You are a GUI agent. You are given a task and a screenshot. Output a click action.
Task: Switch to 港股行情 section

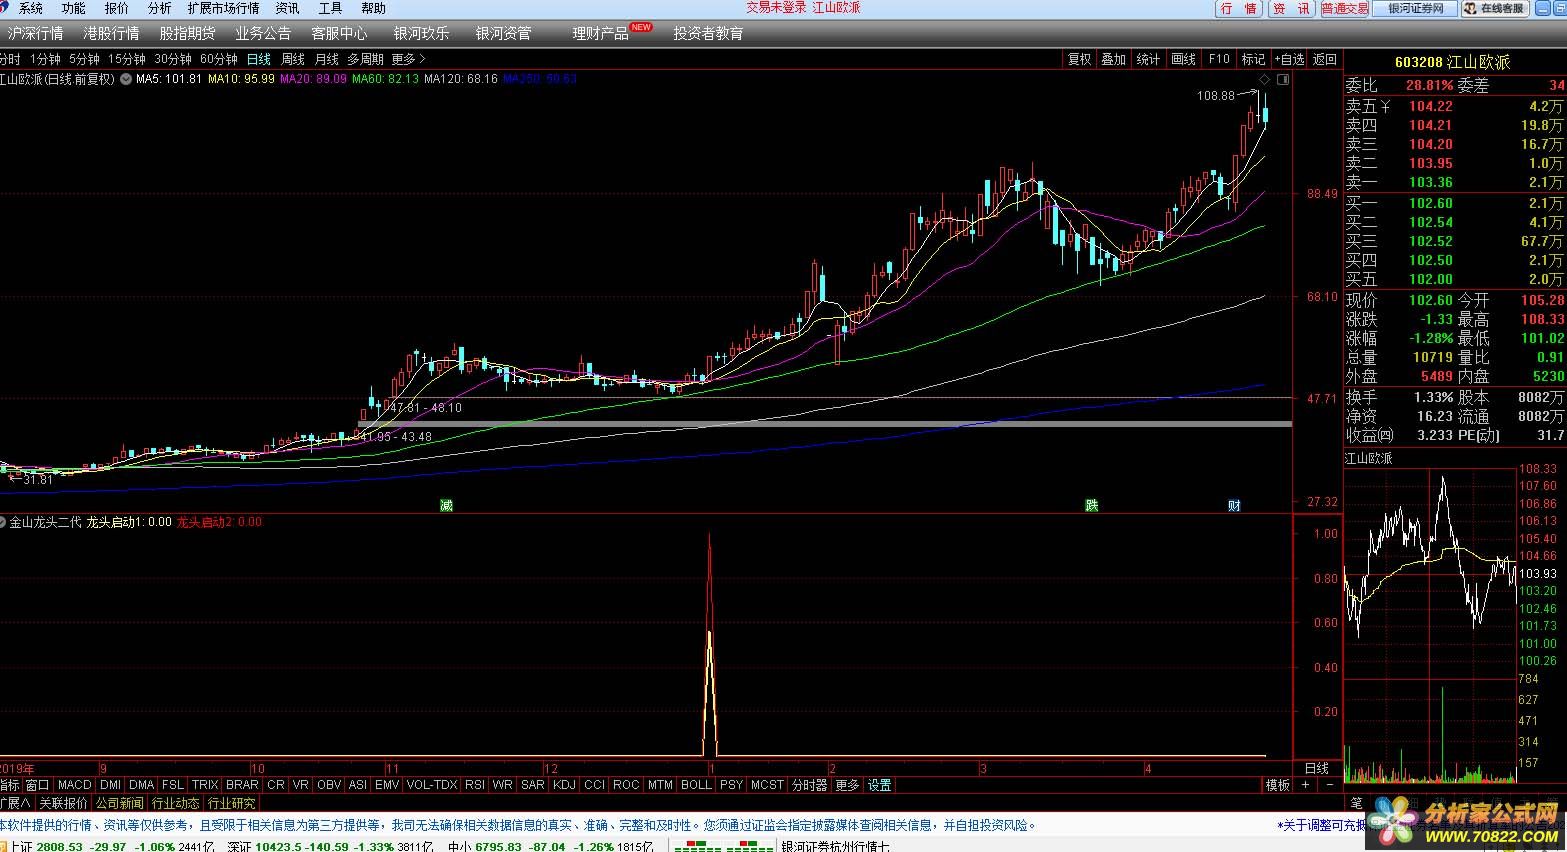111,33
